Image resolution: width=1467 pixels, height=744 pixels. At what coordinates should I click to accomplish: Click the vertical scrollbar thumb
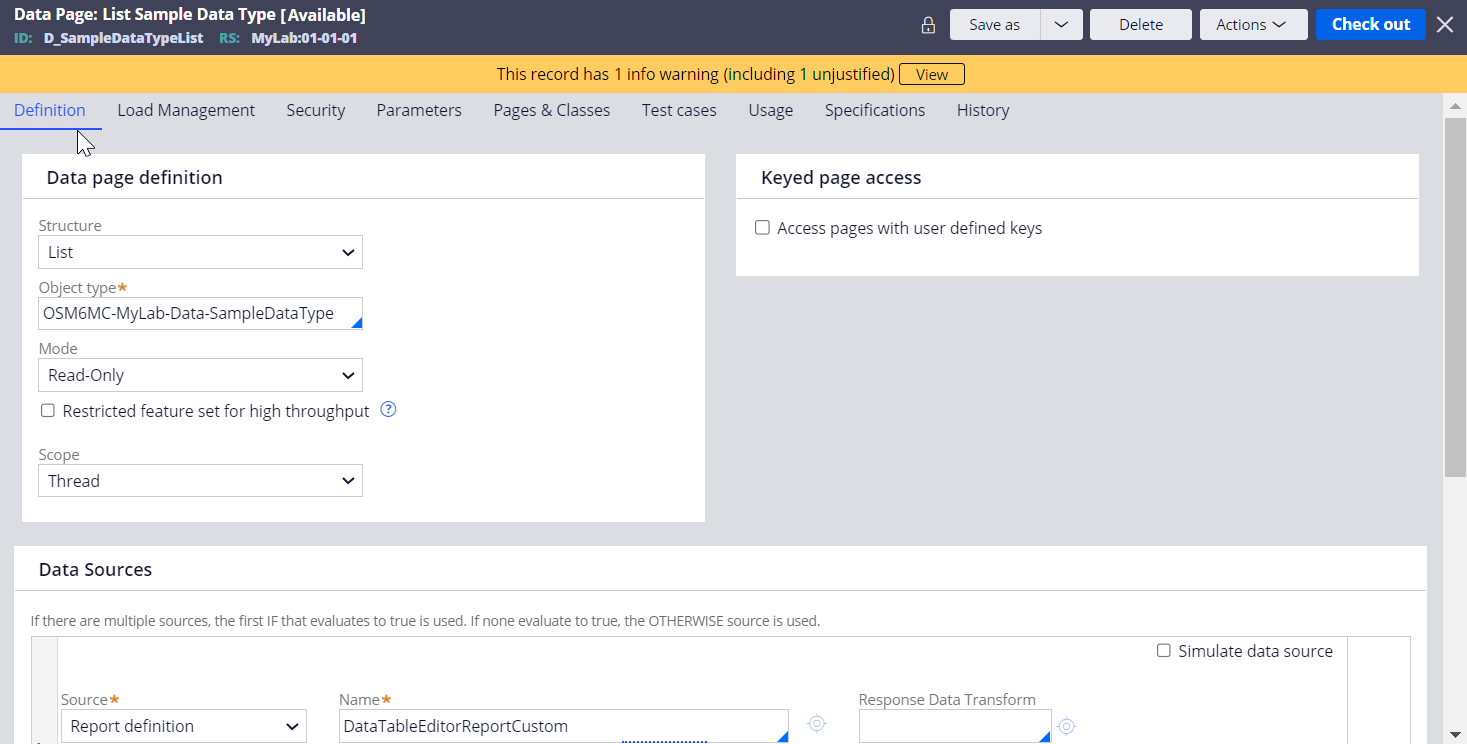(x=1455, y=296)
